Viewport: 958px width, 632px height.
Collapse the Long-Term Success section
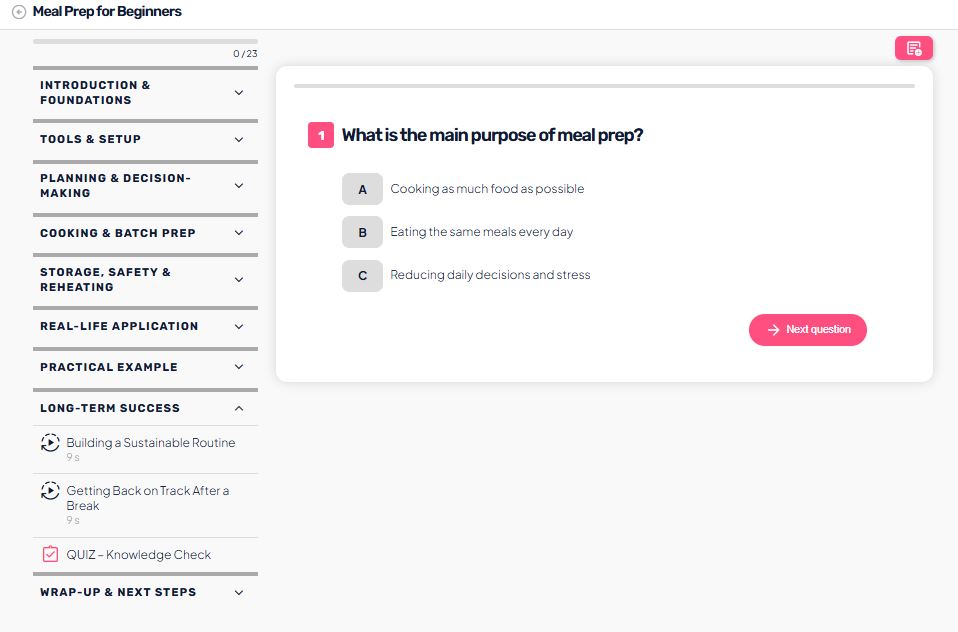point(238,408)
